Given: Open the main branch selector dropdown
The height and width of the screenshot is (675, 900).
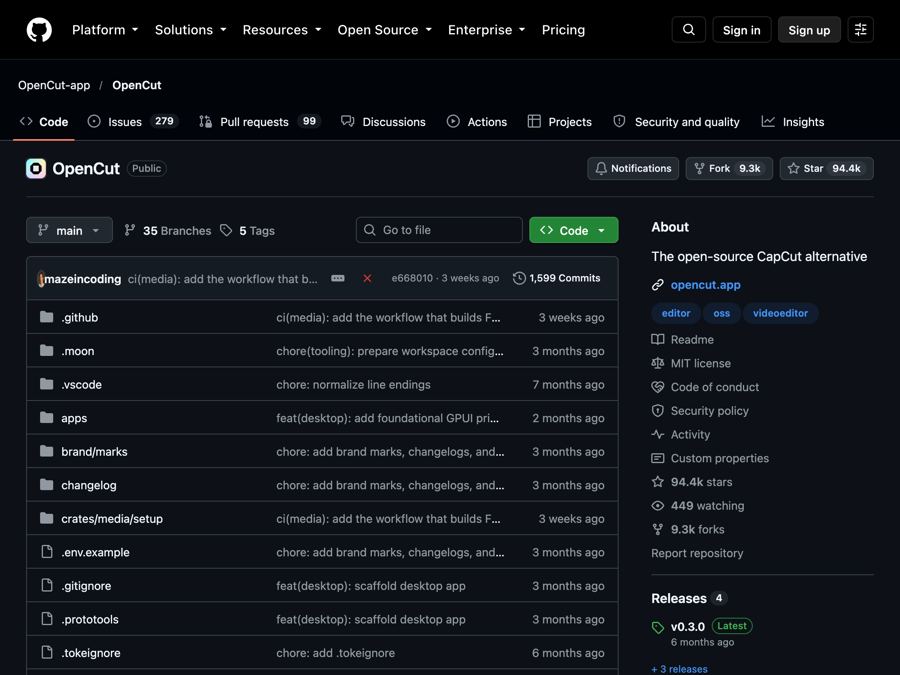Looking at the screenshot, I should [x=69, y=230].
